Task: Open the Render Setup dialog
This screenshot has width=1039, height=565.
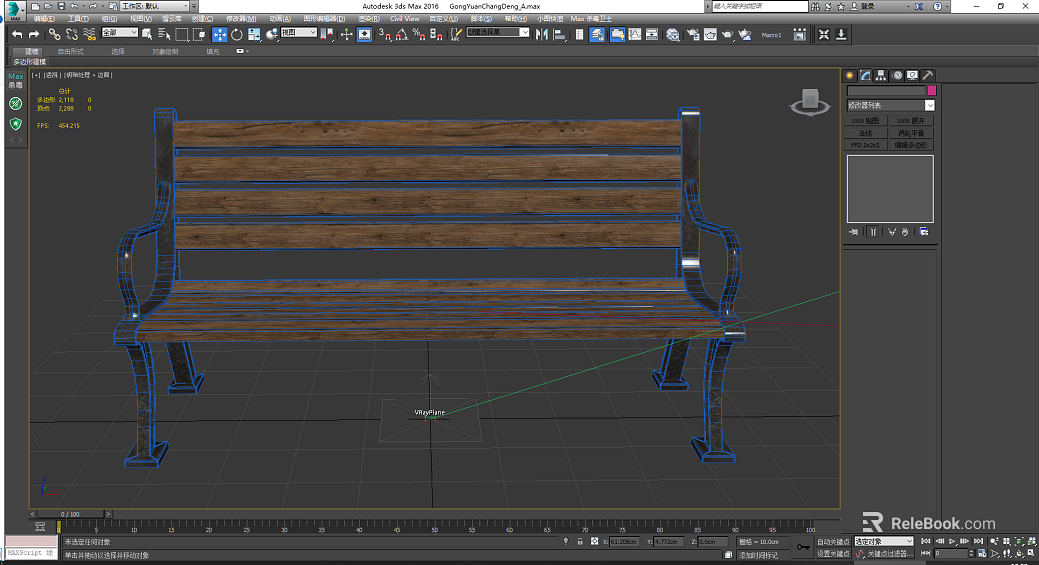Action: (693, 34)
